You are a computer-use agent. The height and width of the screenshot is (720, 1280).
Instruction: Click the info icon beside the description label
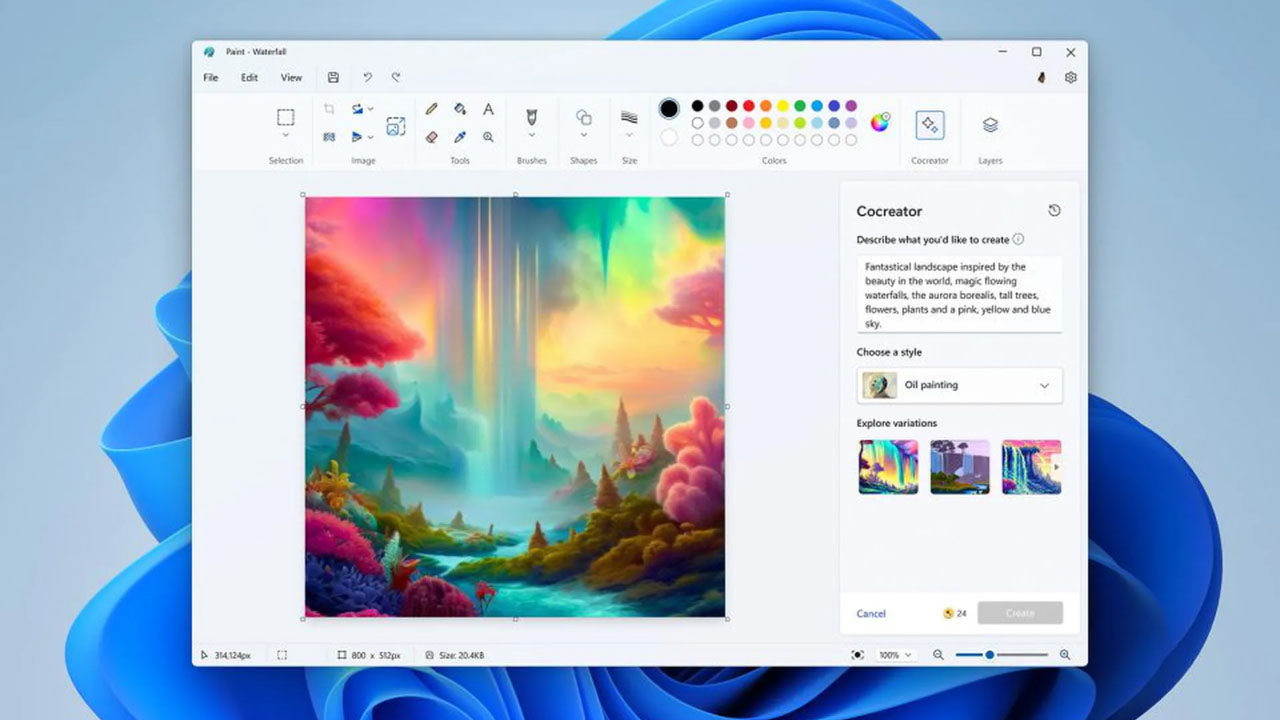point(1018,239)
